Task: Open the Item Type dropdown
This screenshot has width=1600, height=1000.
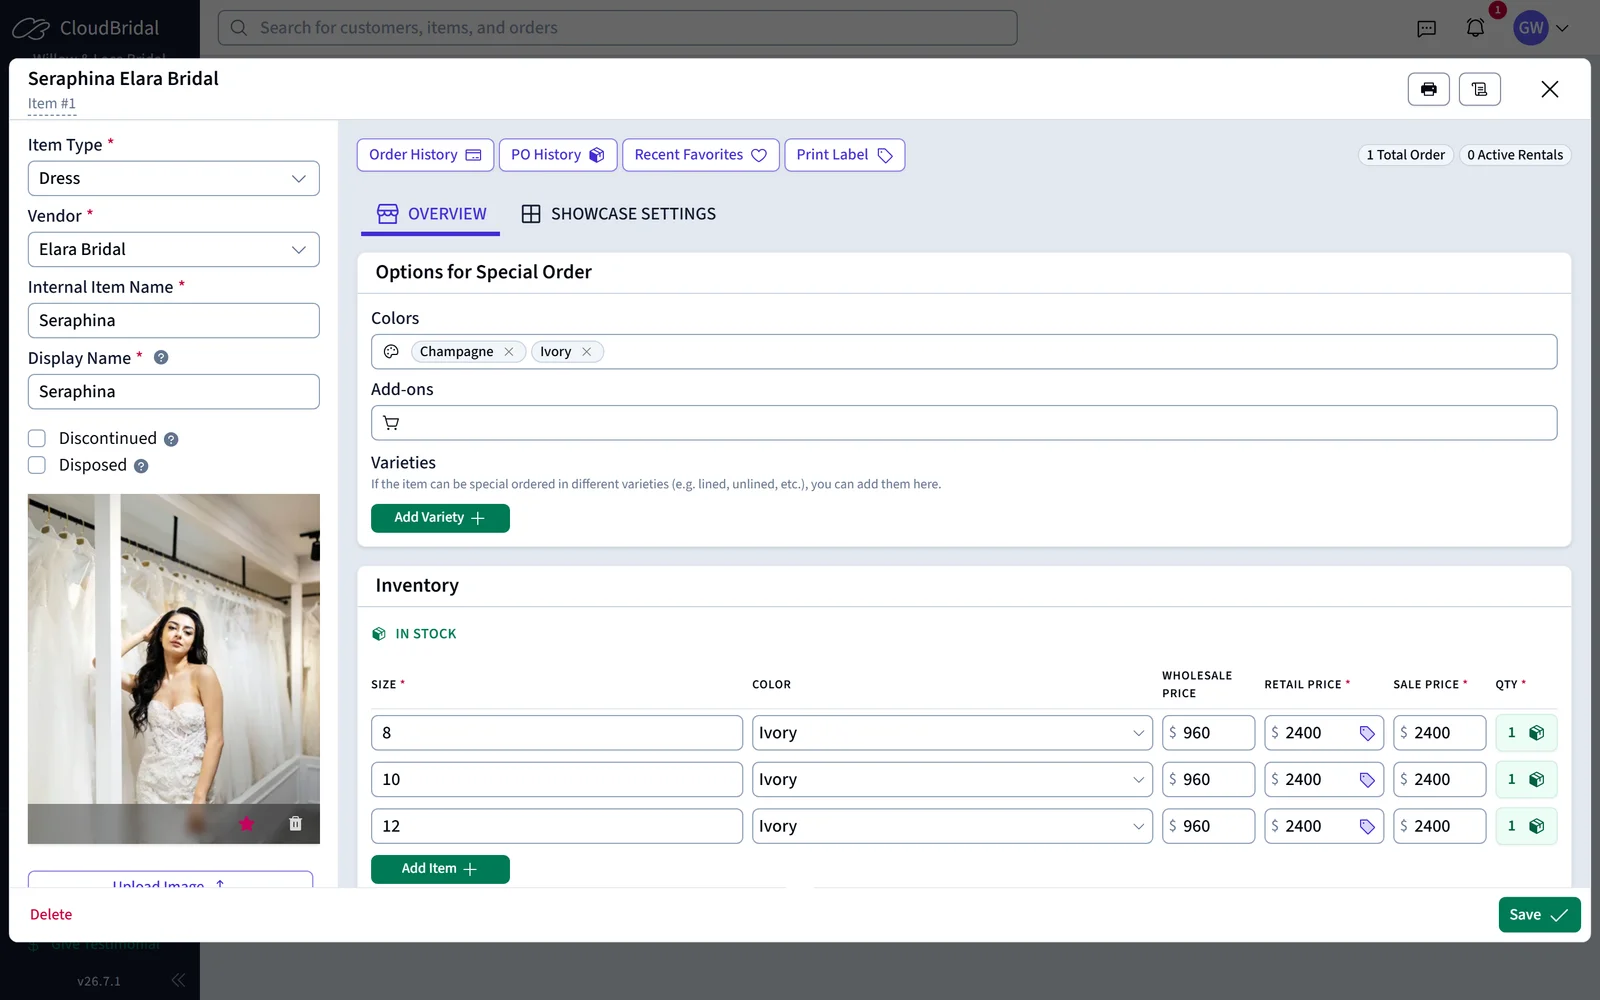Action: tap(174, 179)
